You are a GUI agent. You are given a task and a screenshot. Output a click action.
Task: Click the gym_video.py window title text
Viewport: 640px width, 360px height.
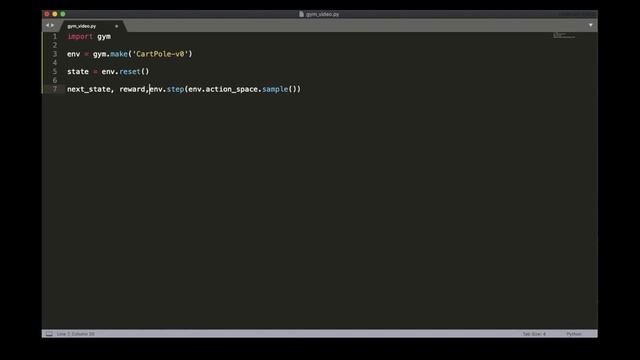pos(322,14)
